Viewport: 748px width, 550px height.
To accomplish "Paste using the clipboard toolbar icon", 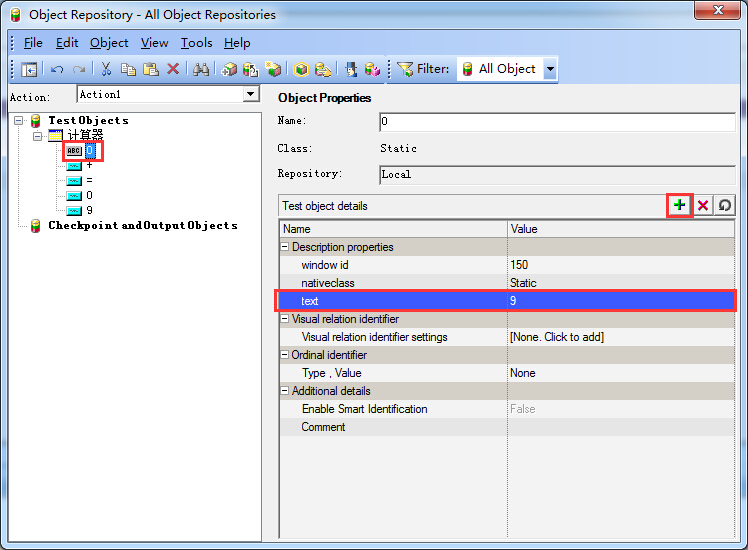I will coord(151,69).
